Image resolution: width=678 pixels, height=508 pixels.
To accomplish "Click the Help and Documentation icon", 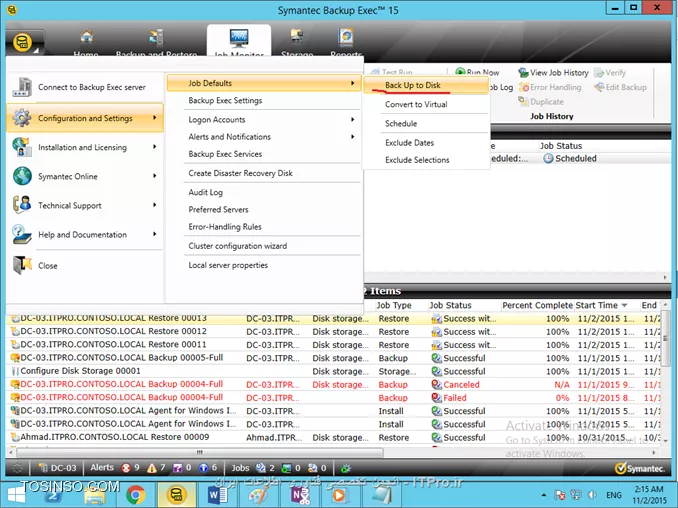I will (x=22, y=234).
